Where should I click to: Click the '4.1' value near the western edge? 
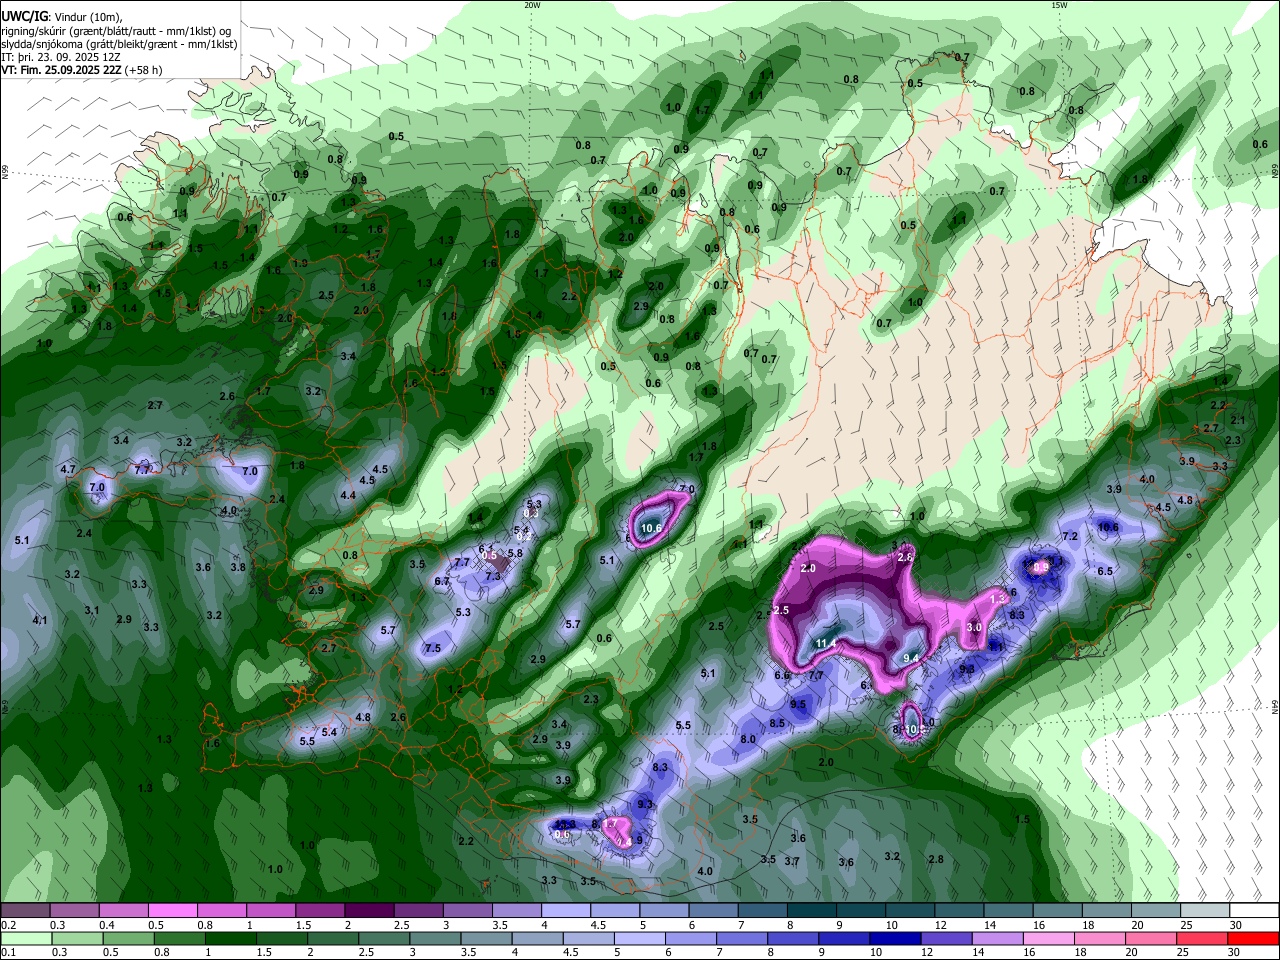[40, 620]
